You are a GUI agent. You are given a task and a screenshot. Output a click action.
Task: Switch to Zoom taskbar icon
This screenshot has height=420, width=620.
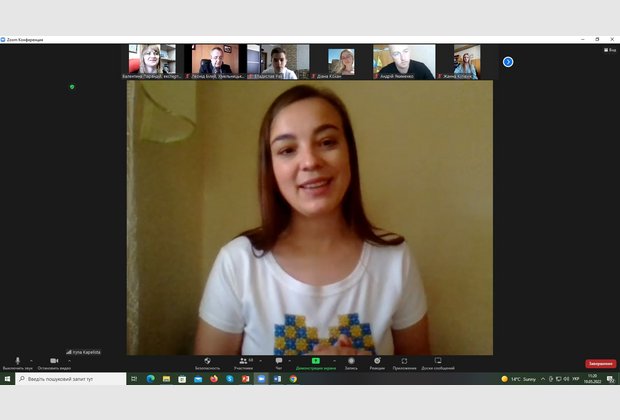point(261,379)
